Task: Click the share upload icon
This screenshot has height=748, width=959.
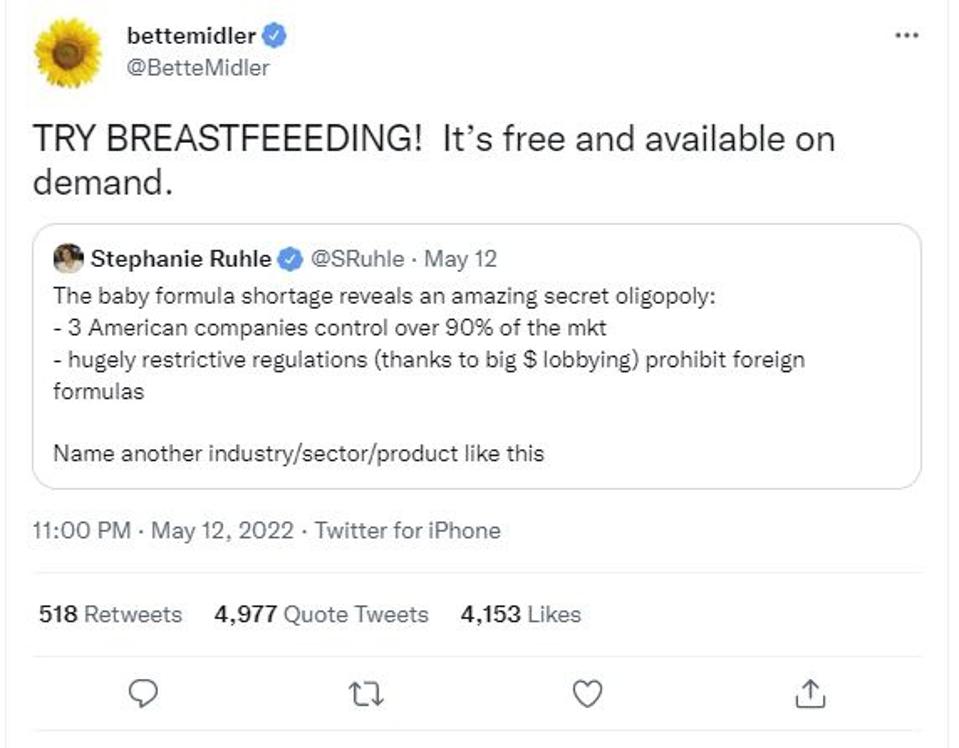Action: [810, 691]
